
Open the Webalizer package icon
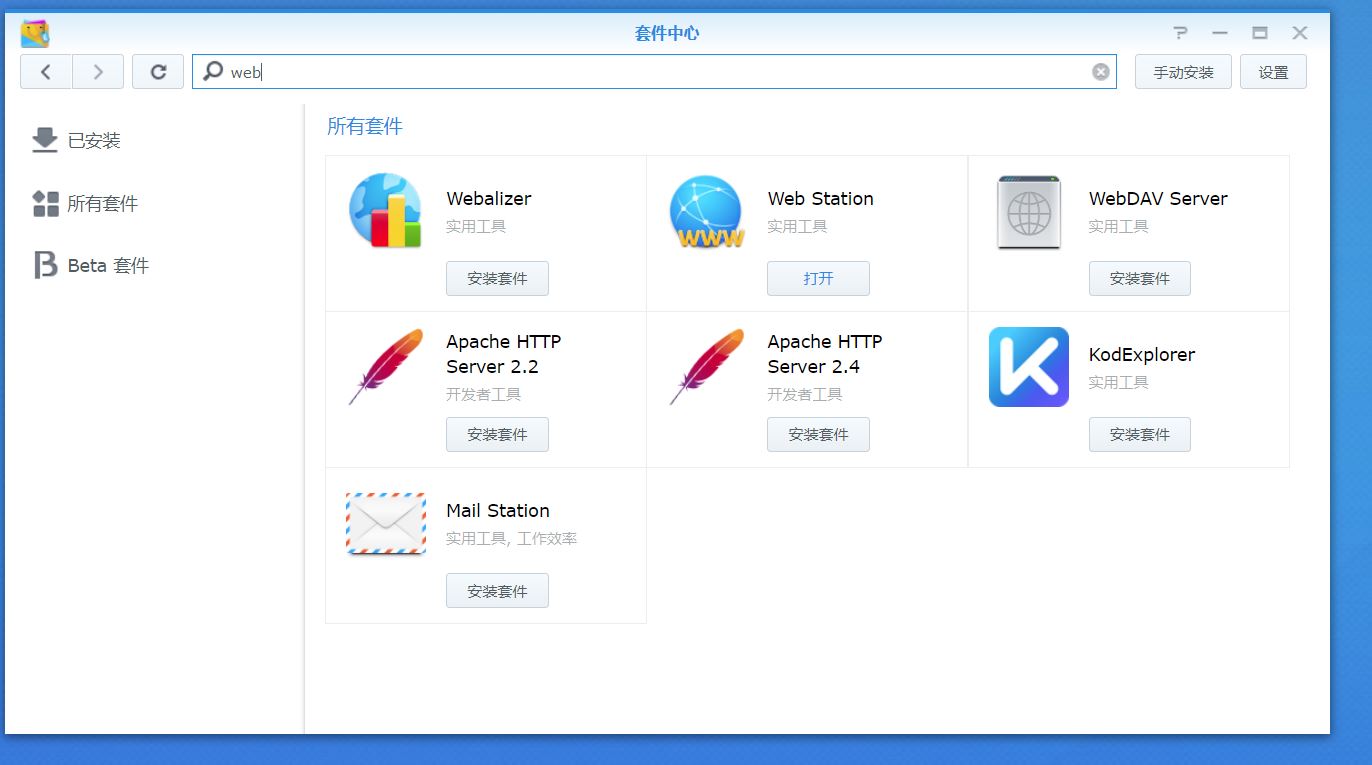click(x=385, y=210)
